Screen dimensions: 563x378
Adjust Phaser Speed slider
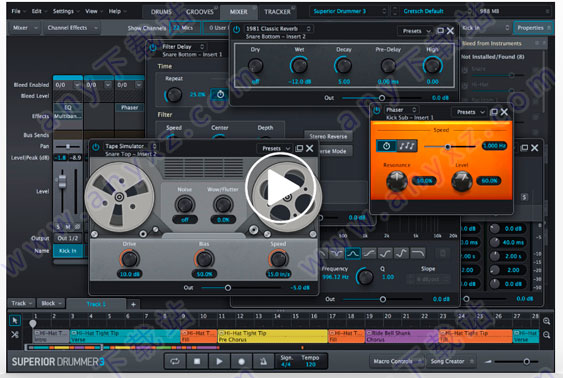coord(450,146)
